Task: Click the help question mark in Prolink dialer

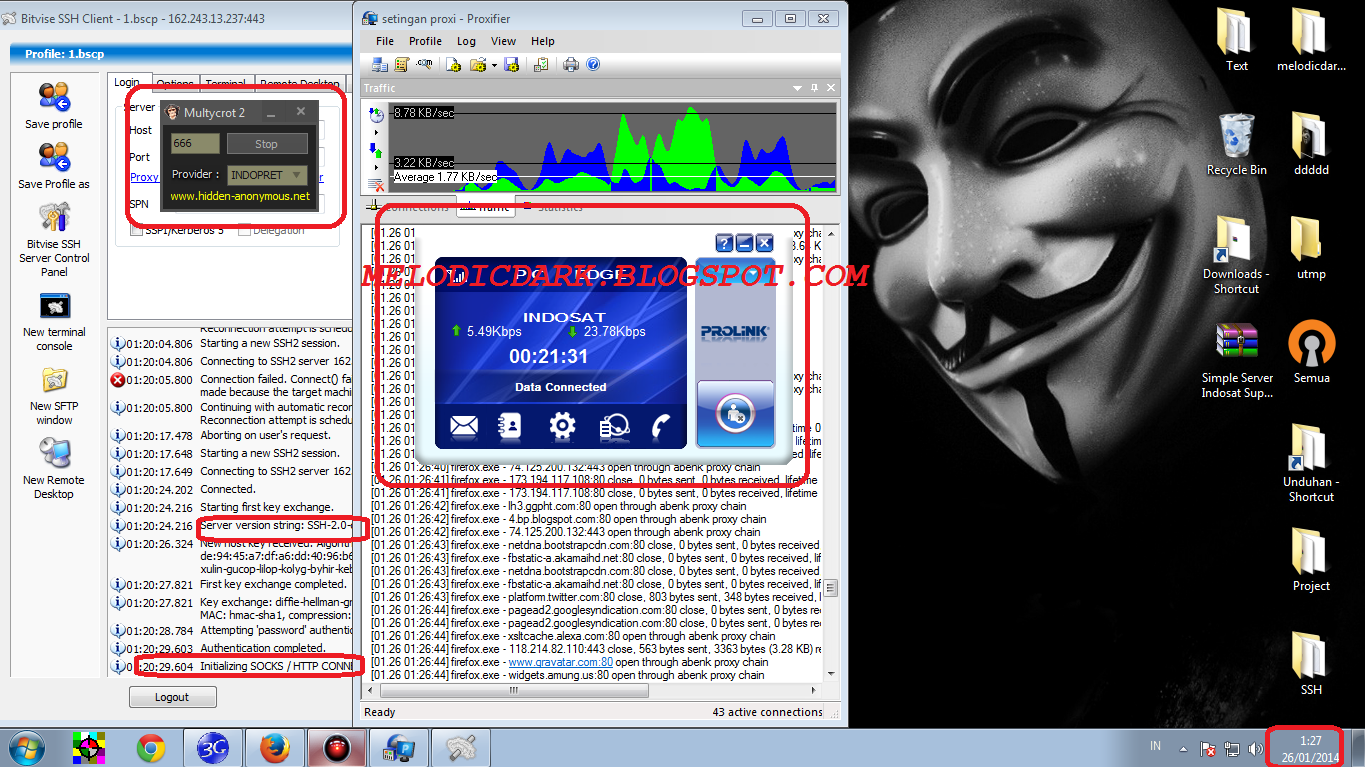Action: (x=725, y=243)
